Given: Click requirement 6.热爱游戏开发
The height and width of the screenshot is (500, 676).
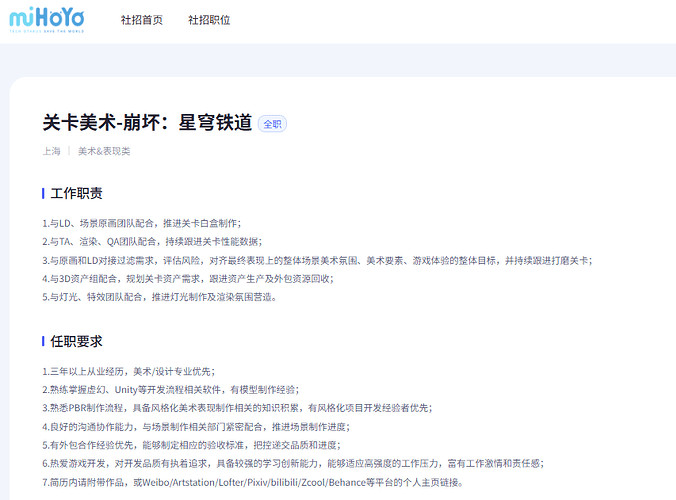Looking at the screenshot, I should (293, 464).
